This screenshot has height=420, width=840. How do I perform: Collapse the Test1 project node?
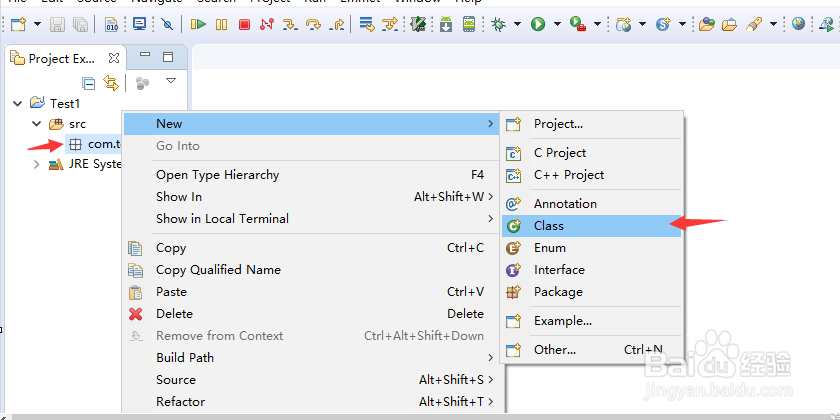coord(18,102)
